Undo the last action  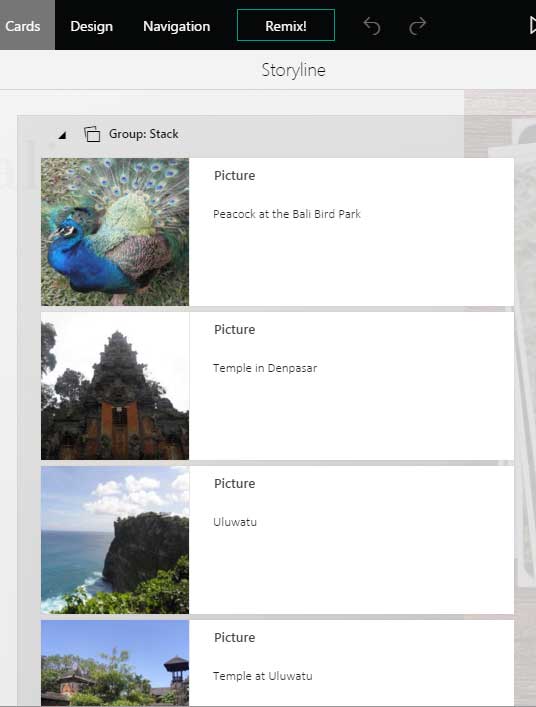(x=372, y=26)
